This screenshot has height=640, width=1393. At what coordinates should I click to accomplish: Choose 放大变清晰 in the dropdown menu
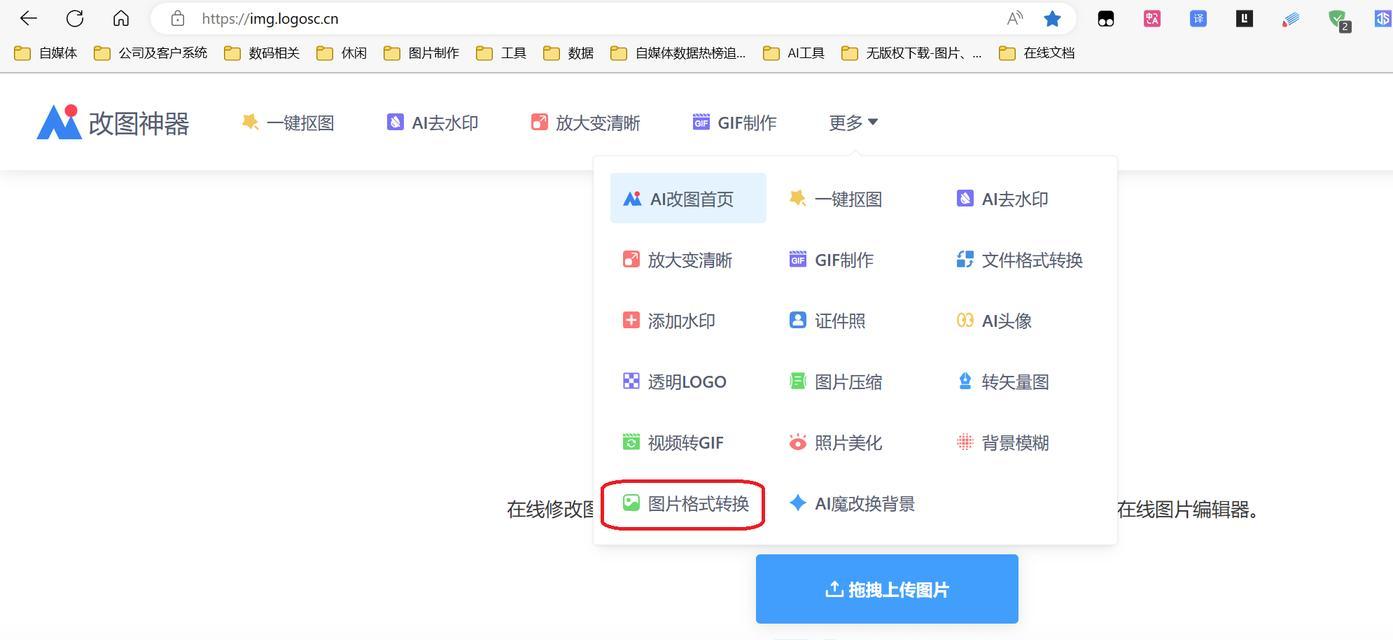click(677, 260)
